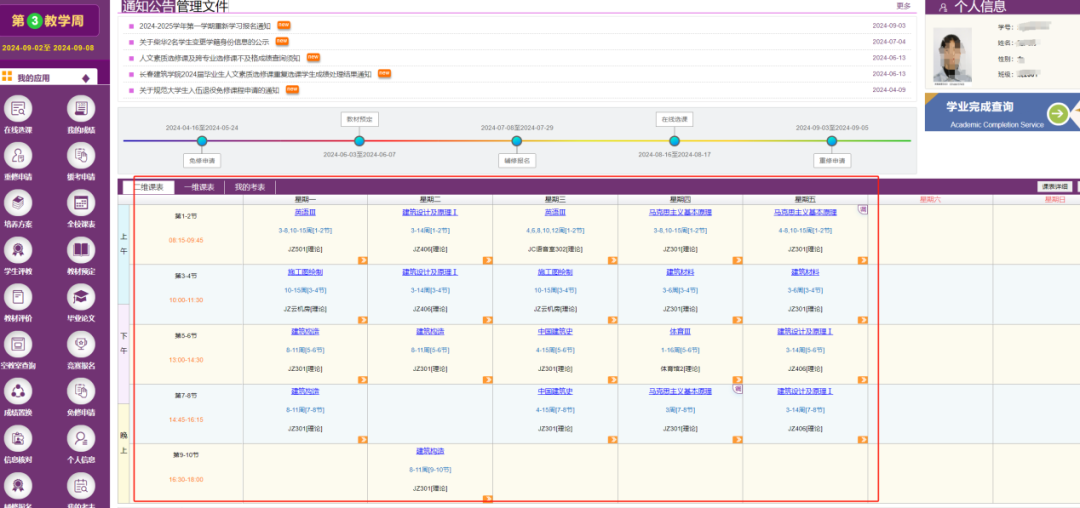The height and width of the screenshot is (508, 1080).
Task: Click the 辅修报名 timeline marker dot
Action: [517, 141]
